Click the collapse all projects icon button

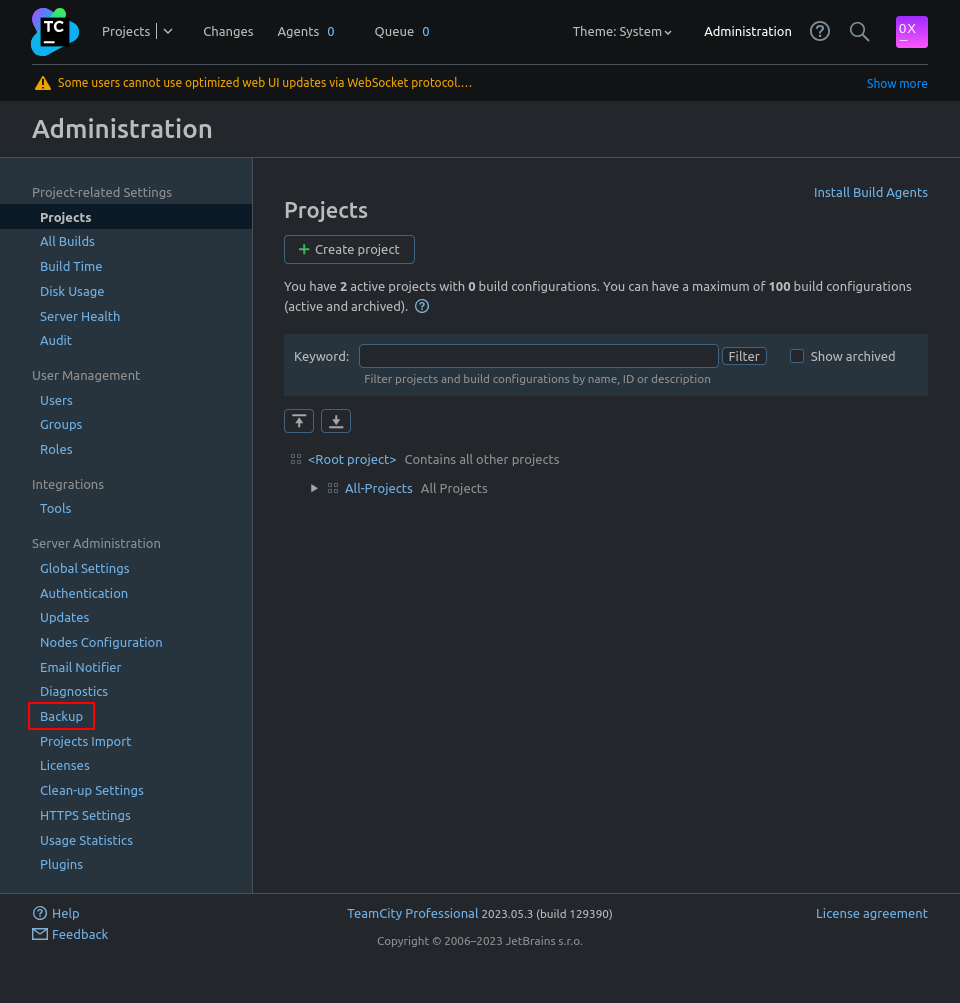point(299,421)
